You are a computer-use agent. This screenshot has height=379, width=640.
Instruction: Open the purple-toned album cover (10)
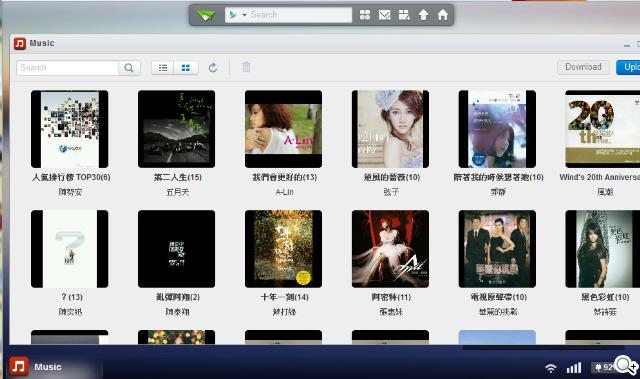(x=498, y=129)
